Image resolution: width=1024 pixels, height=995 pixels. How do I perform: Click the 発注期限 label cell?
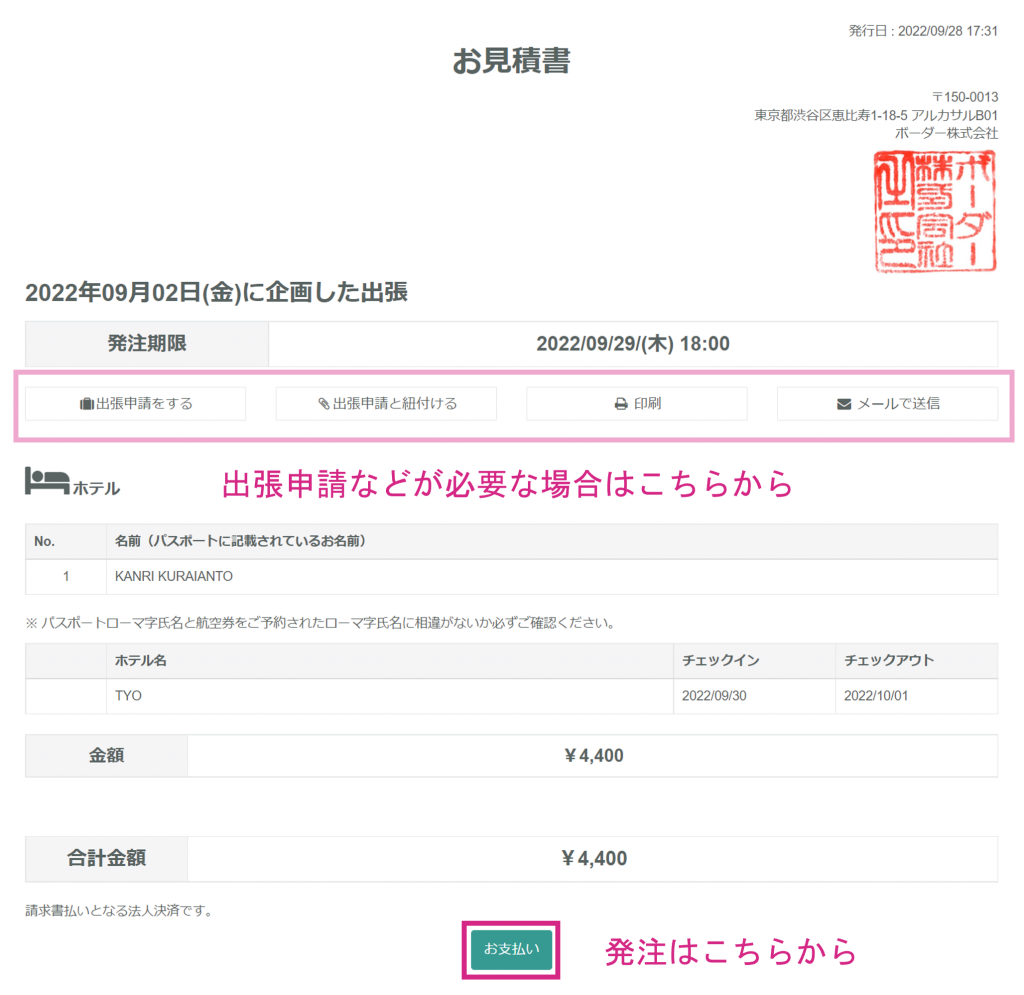(147, 343)
